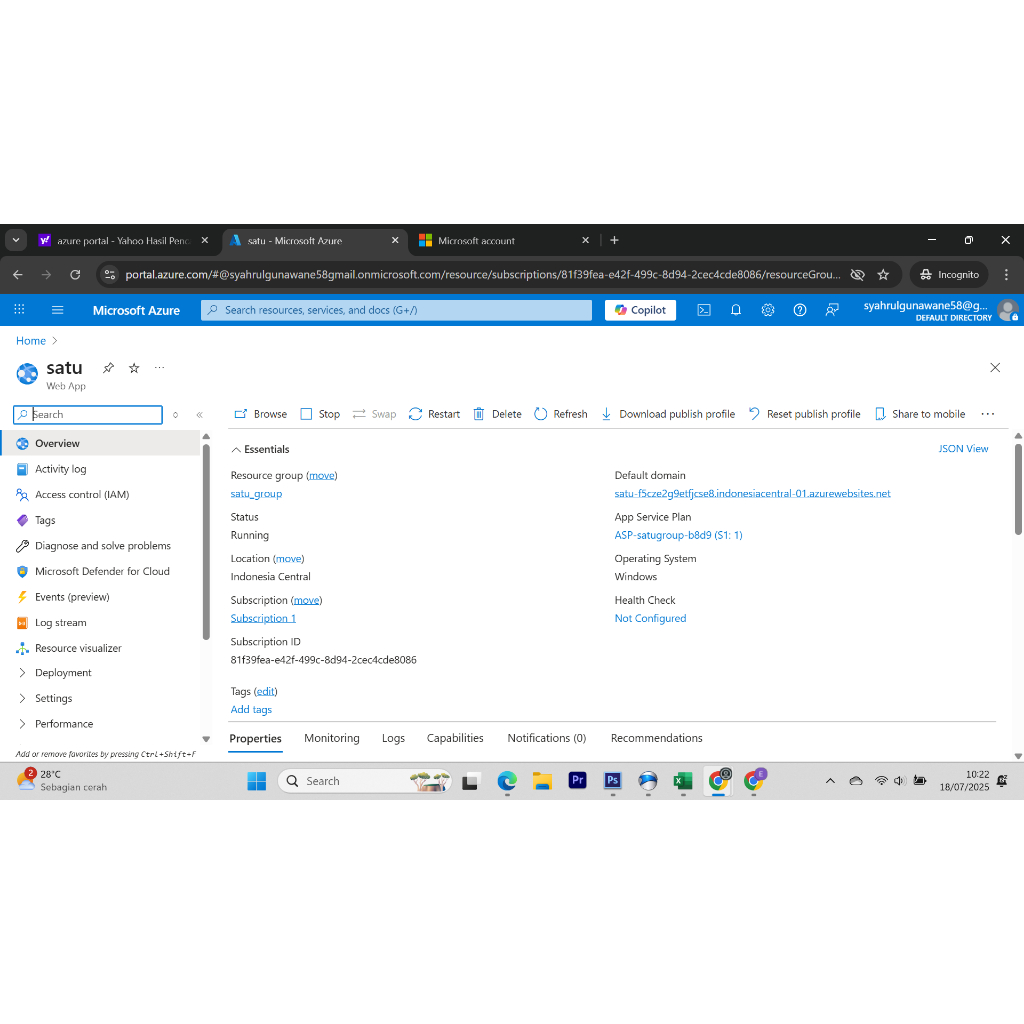Click the Not Configured health check link
Screen dimensions: 1024x1024
(x=650, y=618)
